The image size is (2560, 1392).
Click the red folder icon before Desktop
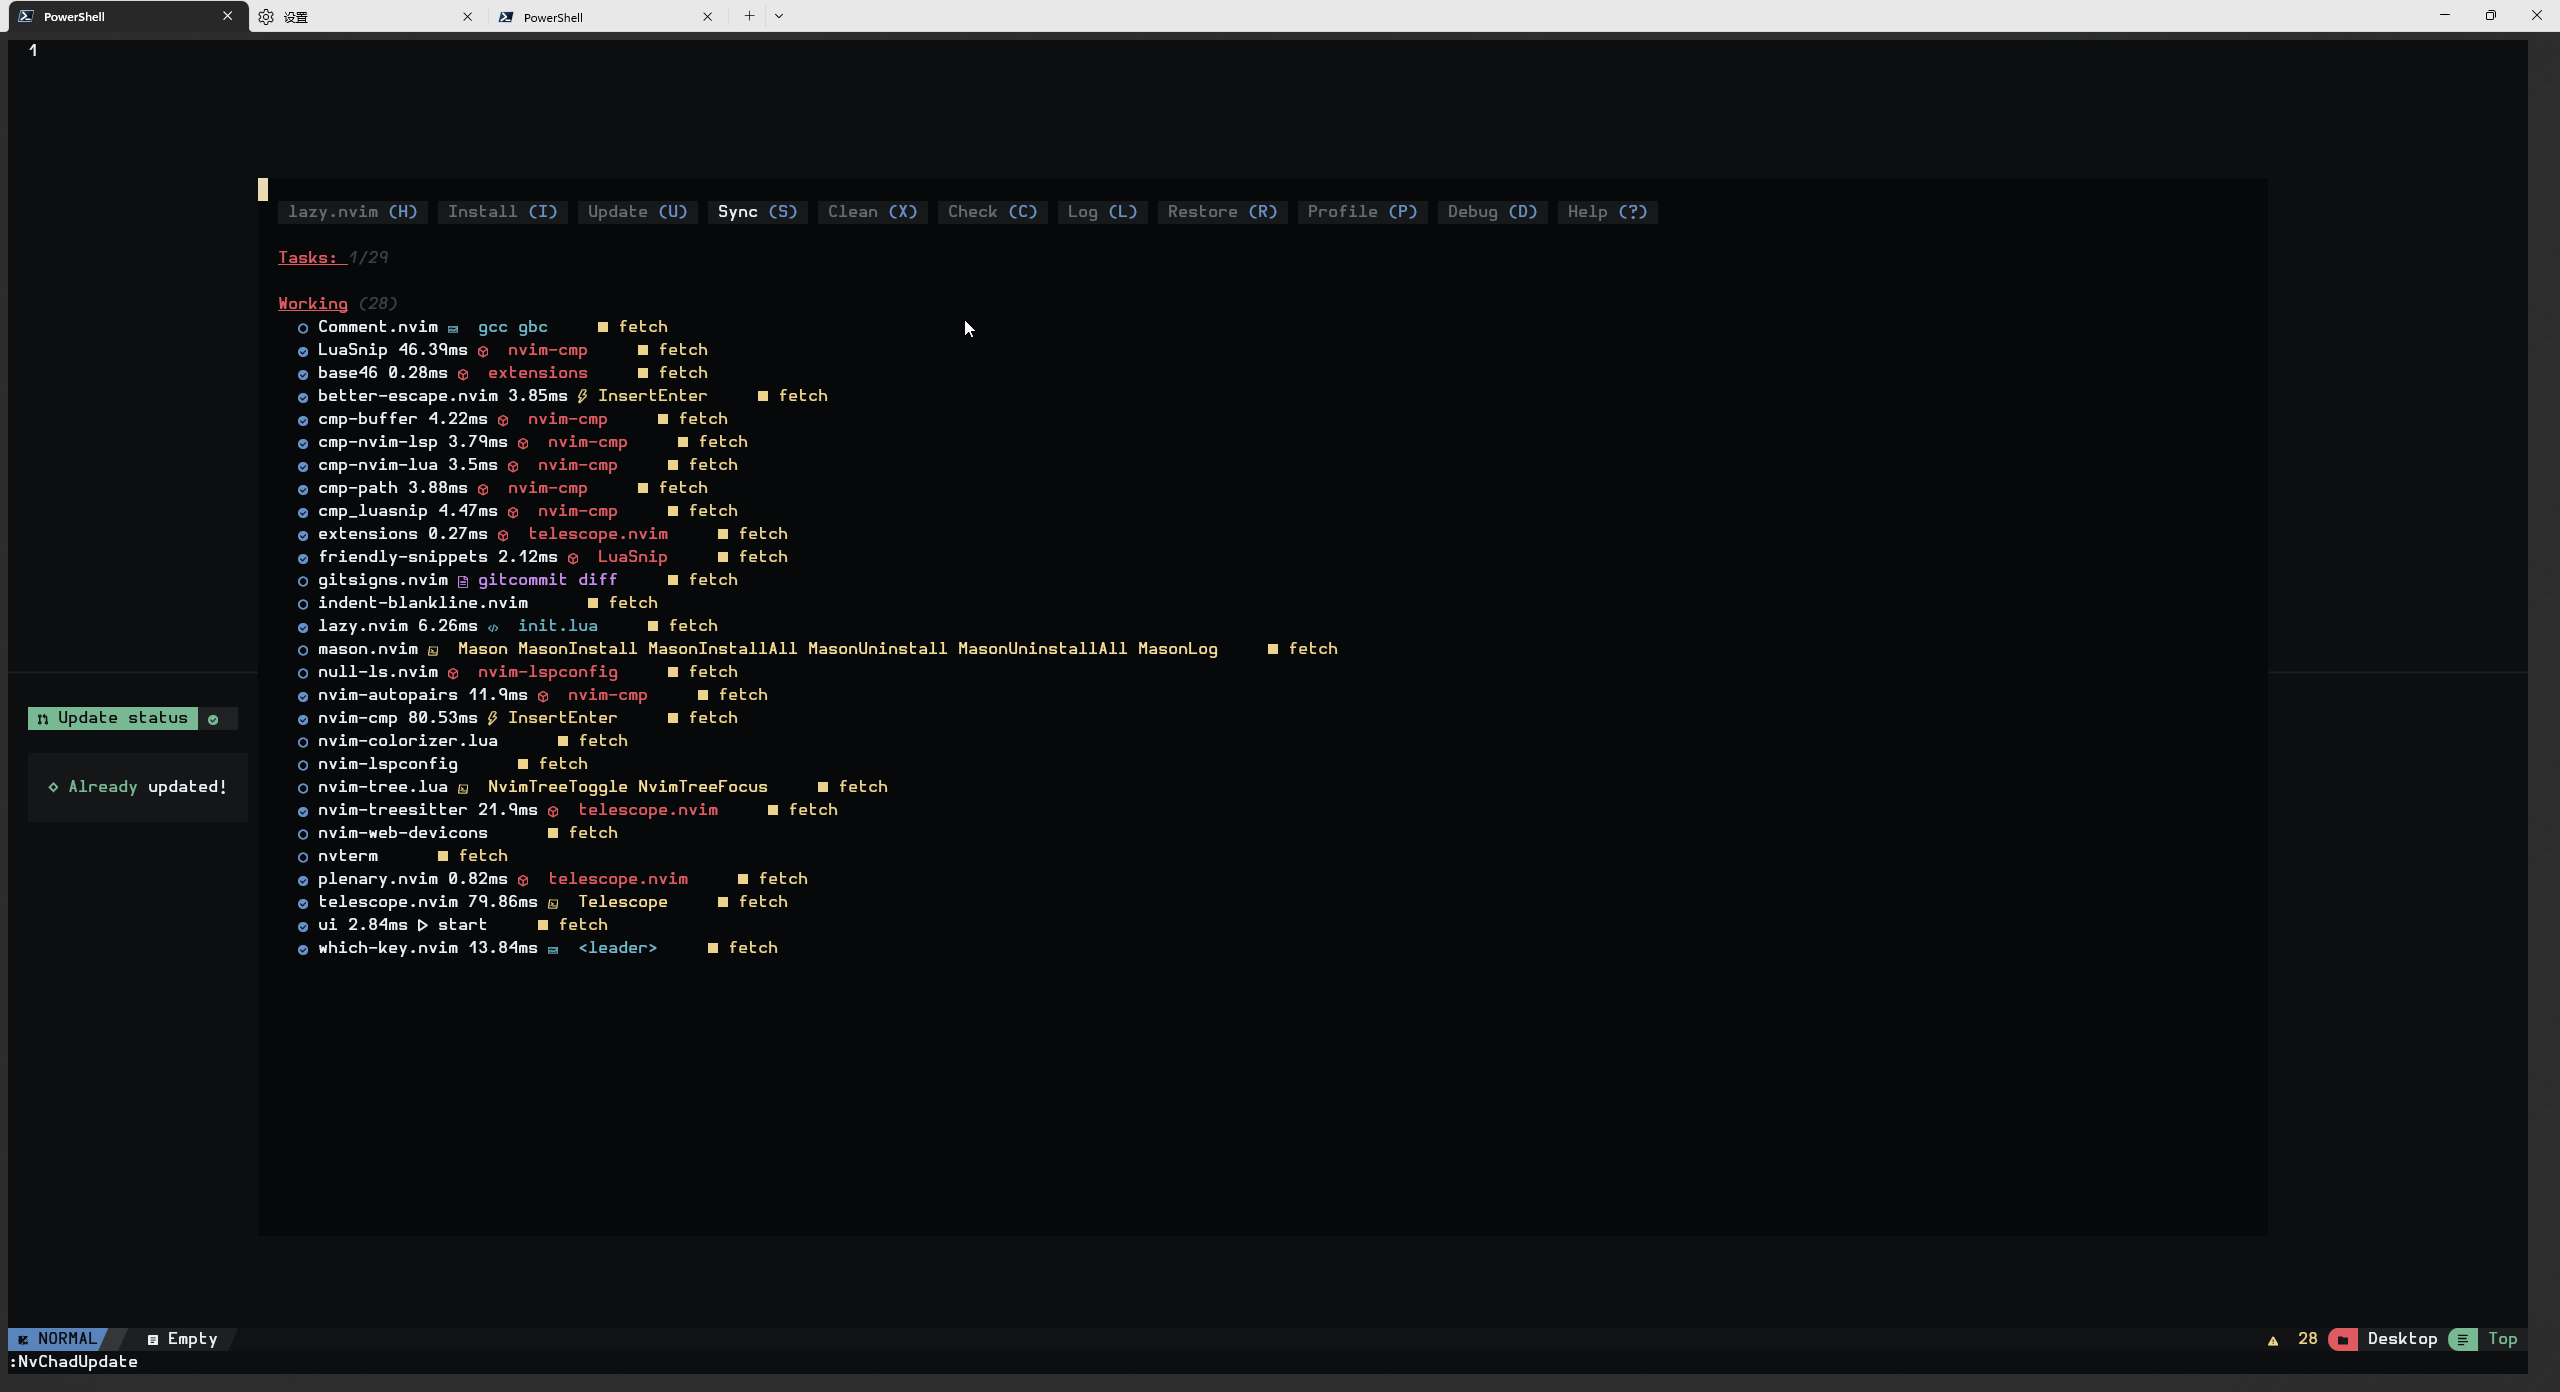pyautogui.click(x=2343, y=1339)
